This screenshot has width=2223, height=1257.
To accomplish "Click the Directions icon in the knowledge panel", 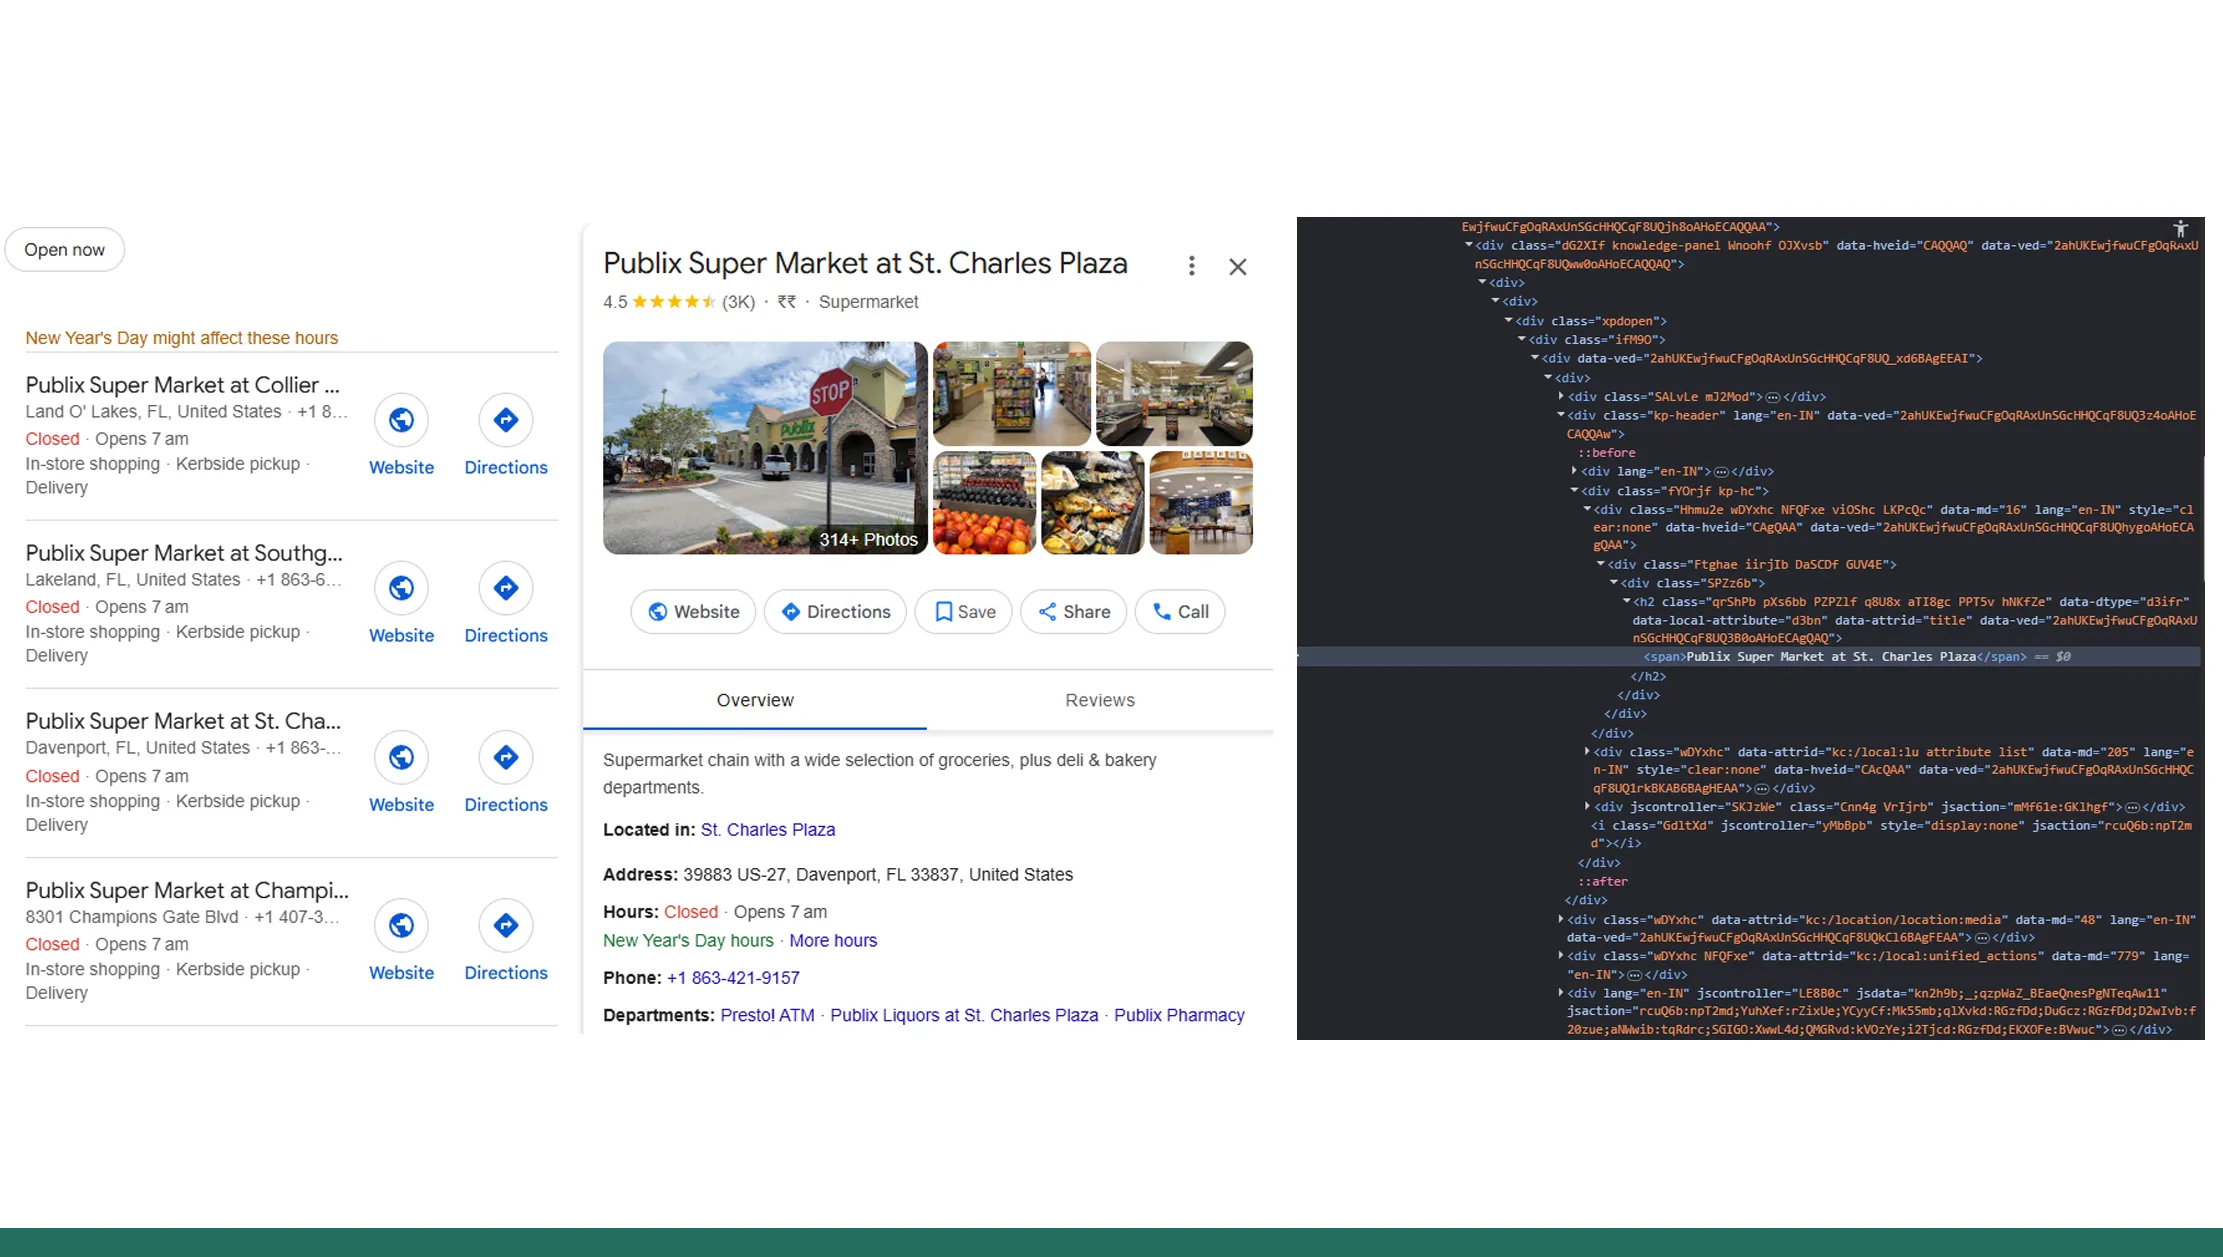I will point(790,611).
